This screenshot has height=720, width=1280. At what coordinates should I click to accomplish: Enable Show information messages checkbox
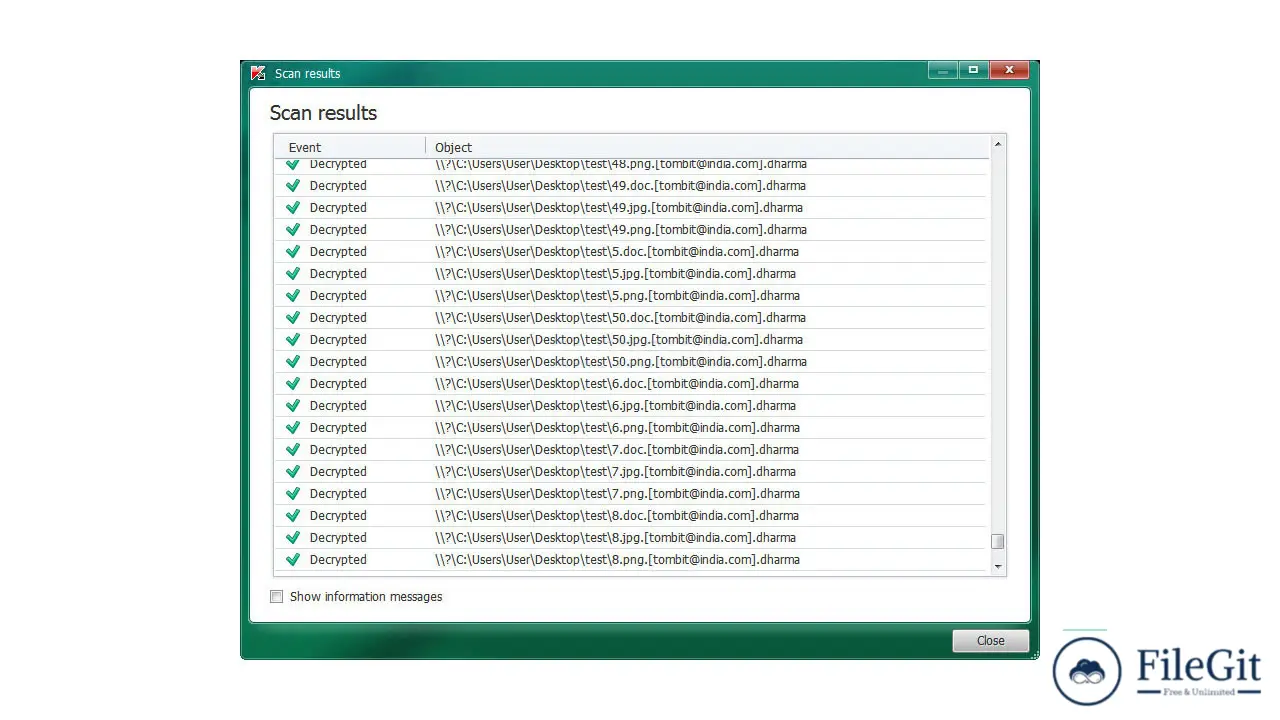[277, 597]
